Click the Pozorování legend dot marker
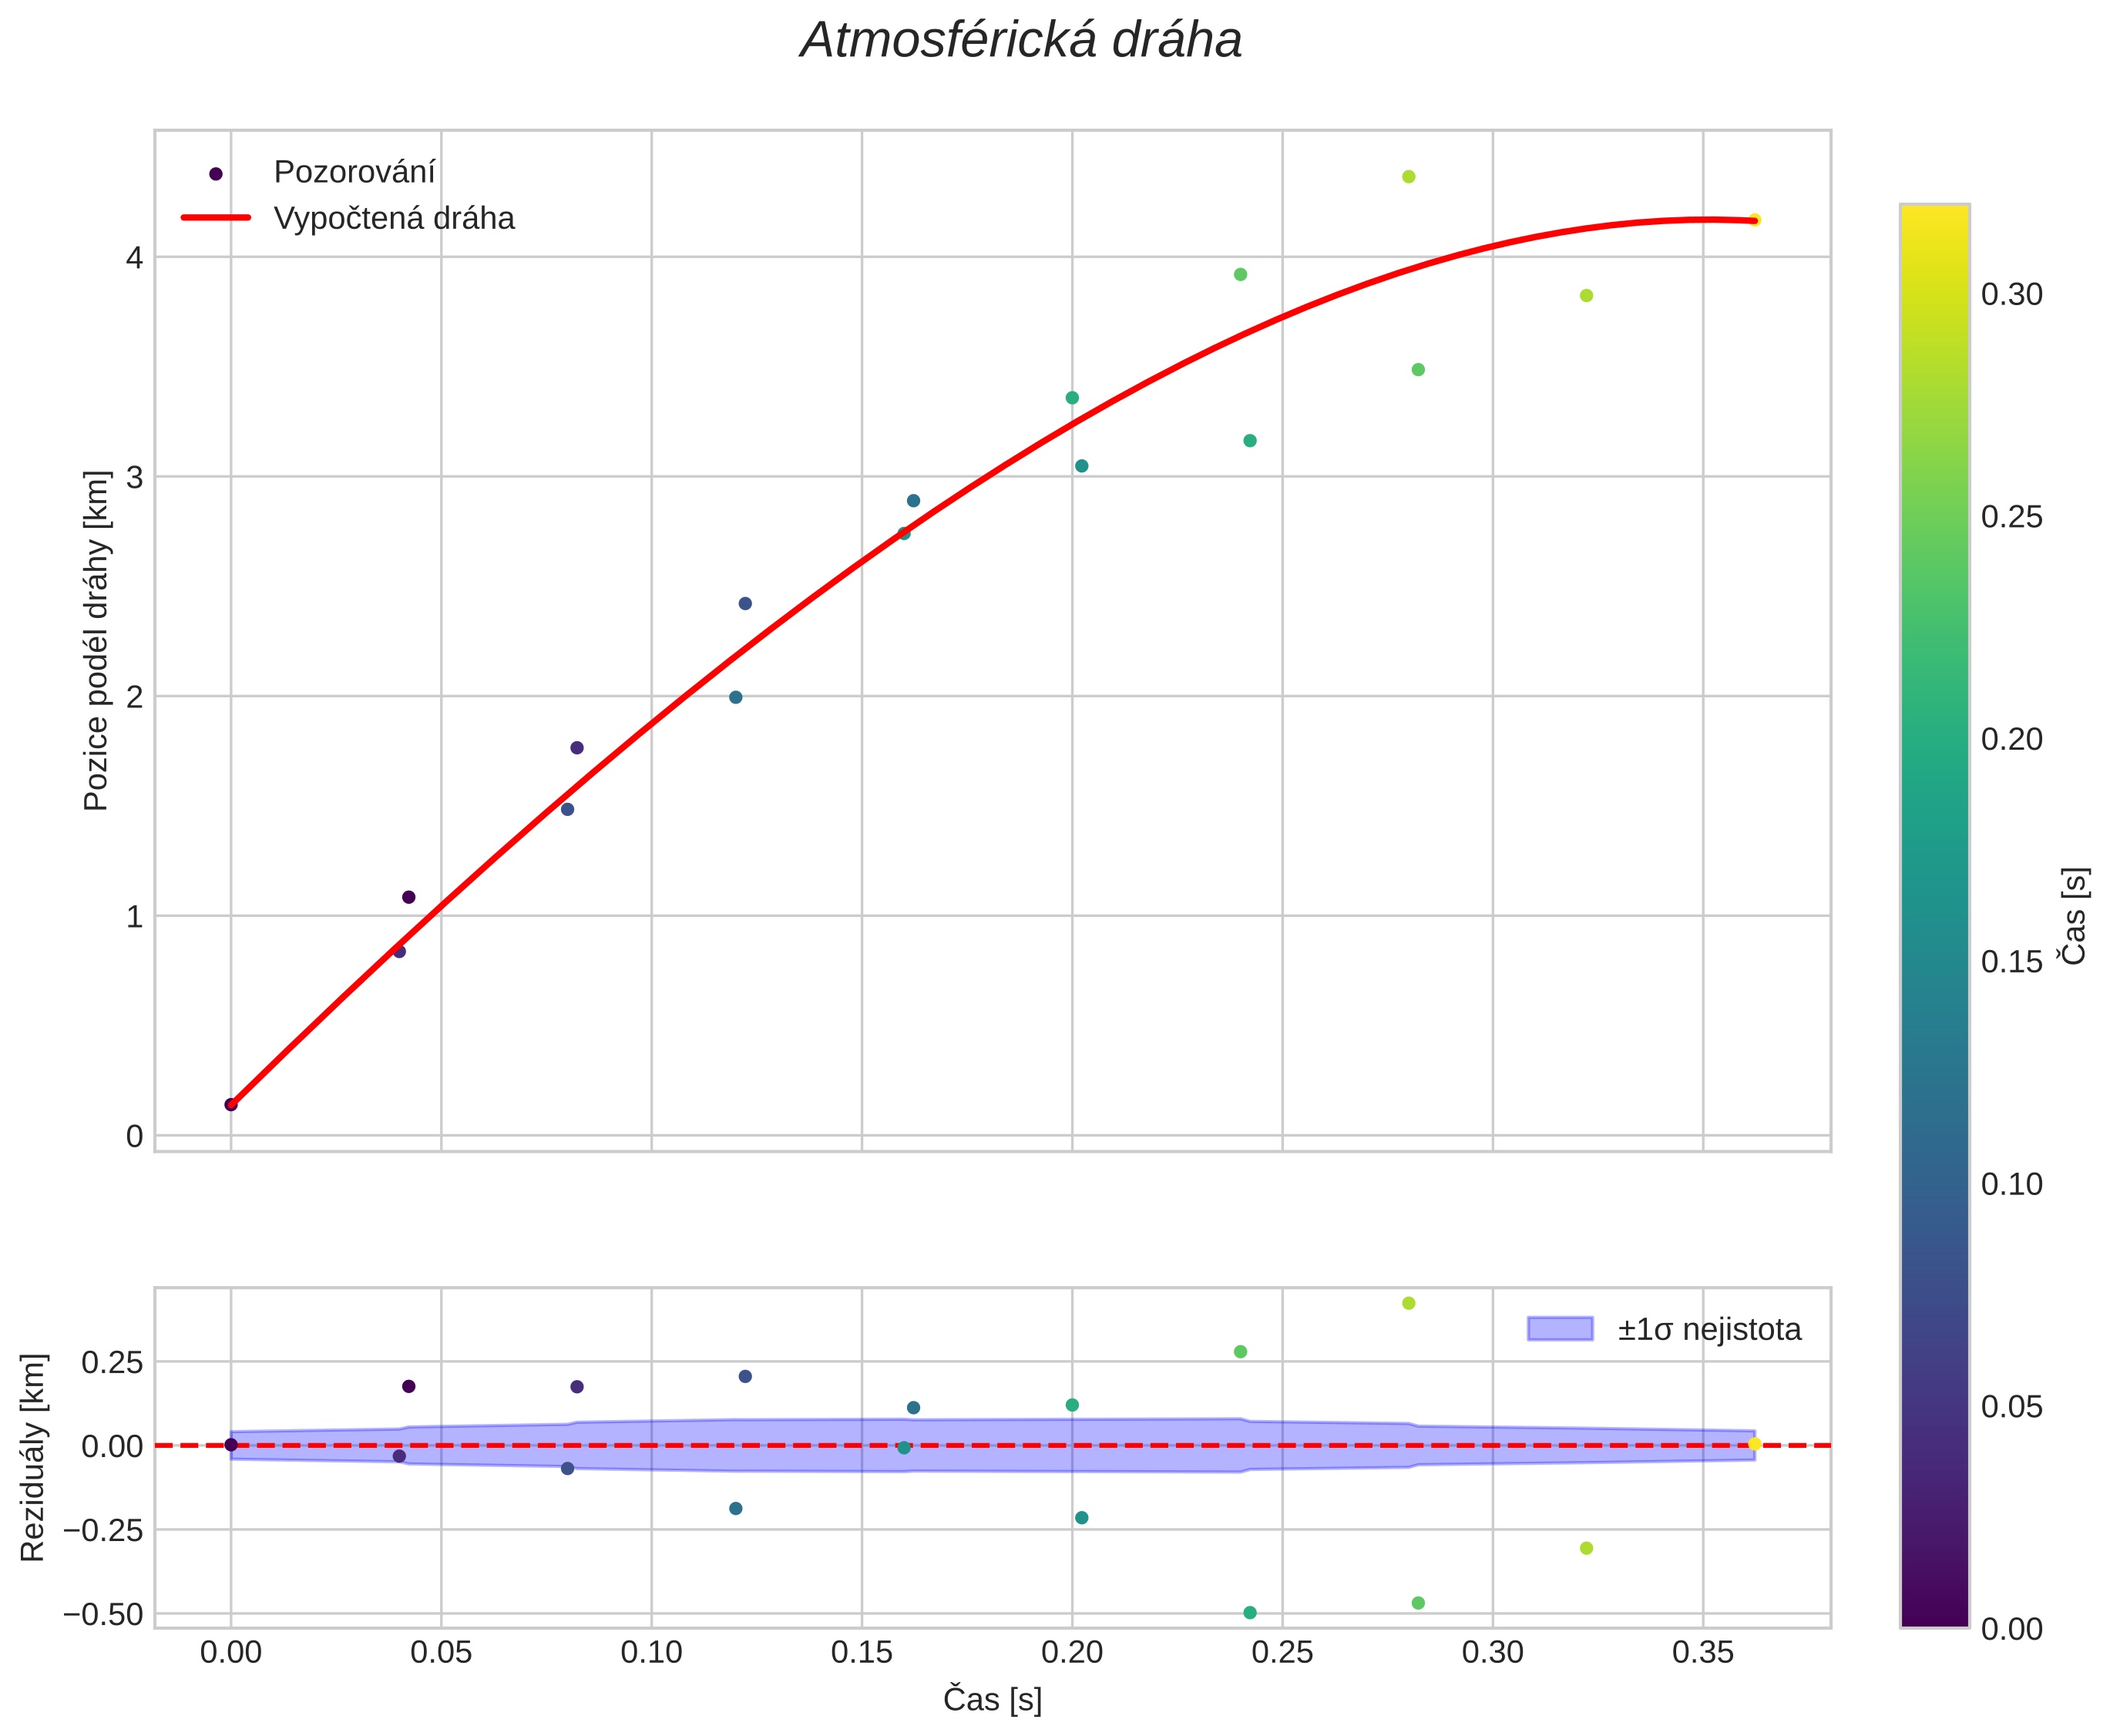The width and height of the screenshot is (2110, 1736). click(215, 174)
